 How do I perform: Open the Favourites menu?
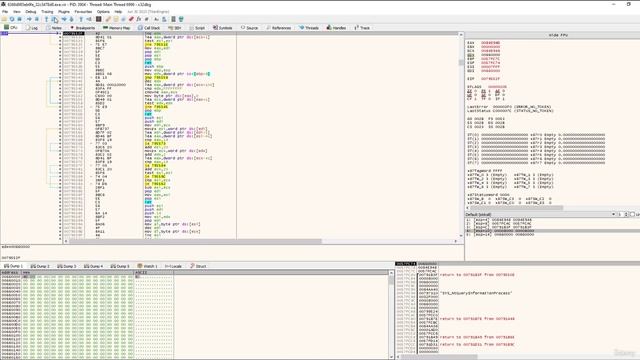coord(83,12)
